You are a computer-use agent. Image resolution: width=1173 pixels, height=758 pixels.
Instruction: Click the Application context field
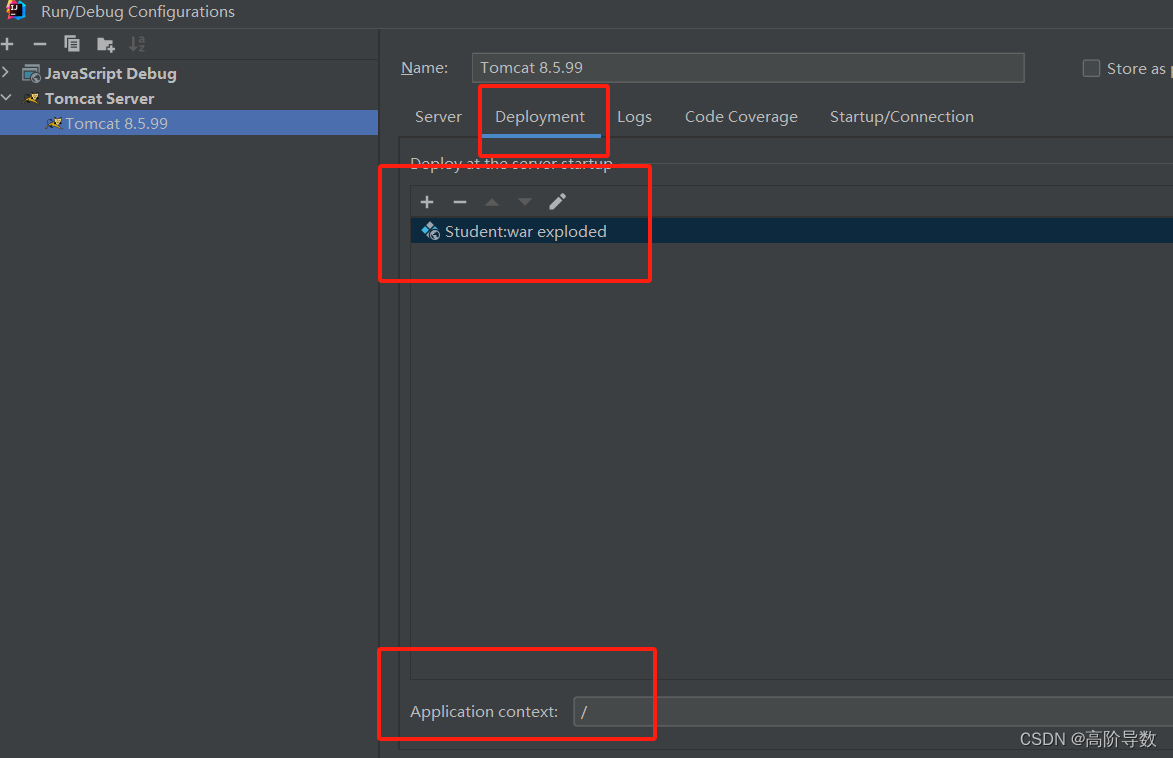tap(873, 712)
